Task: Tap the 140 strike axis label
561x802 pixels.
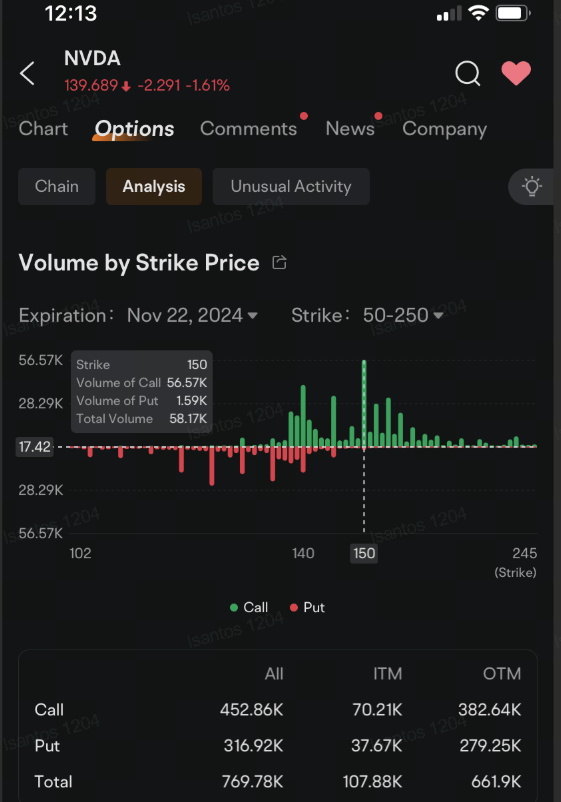Action: pos(303,553)
